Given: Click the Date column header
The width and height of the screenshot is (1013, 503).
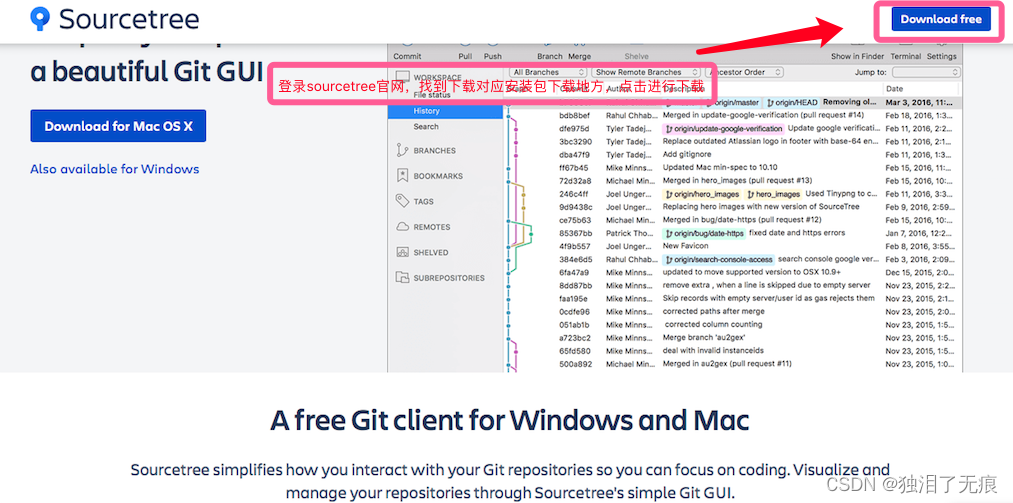Looking at the screenshot, I should pyautogui.click(x=895, y=89).
